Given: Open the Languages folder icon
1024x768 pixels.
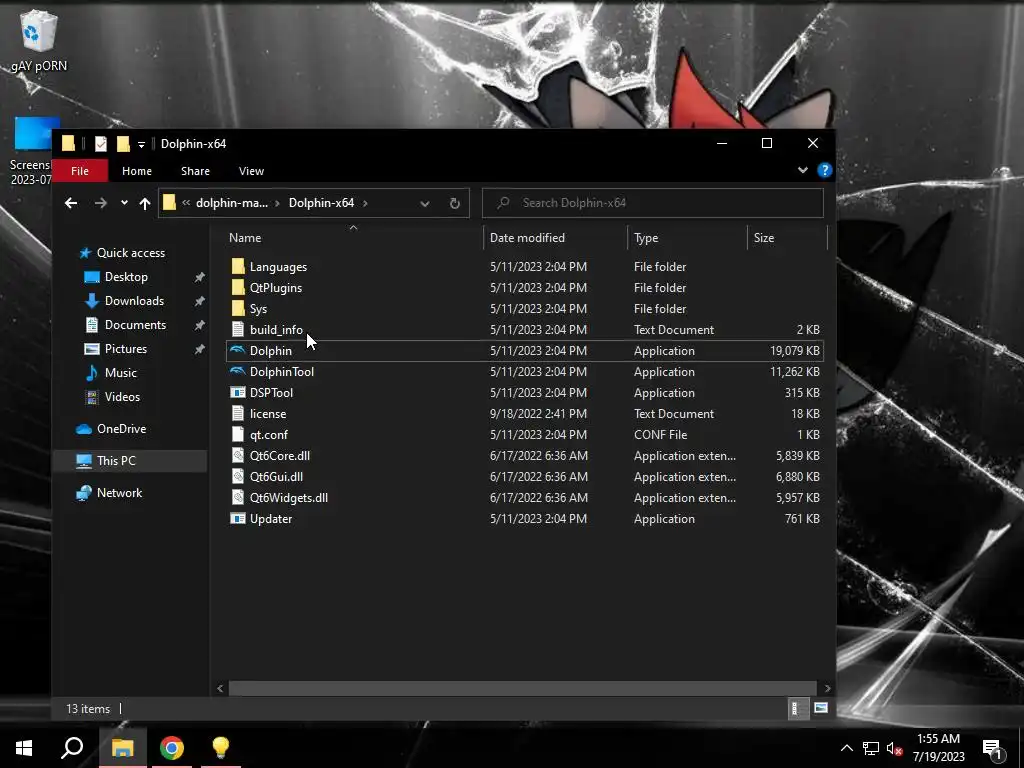Looking at the screenshot, I should (x=238, y=266).
